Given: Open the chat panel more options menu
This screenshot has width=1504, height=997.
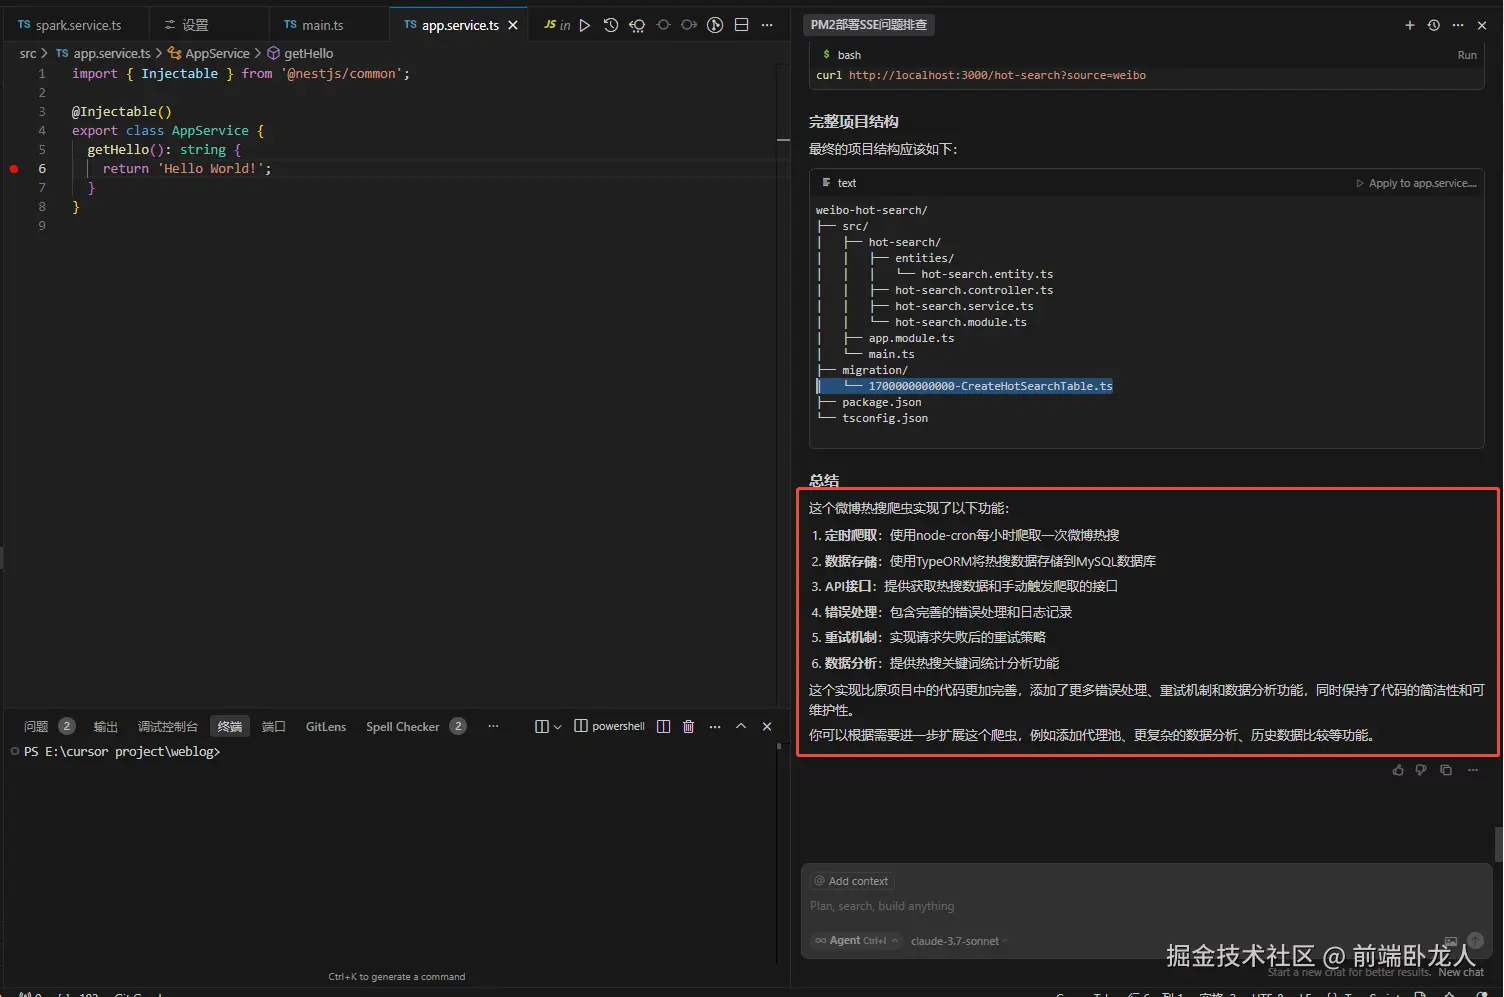Looking at the screenshot, I should (1458, 25).
